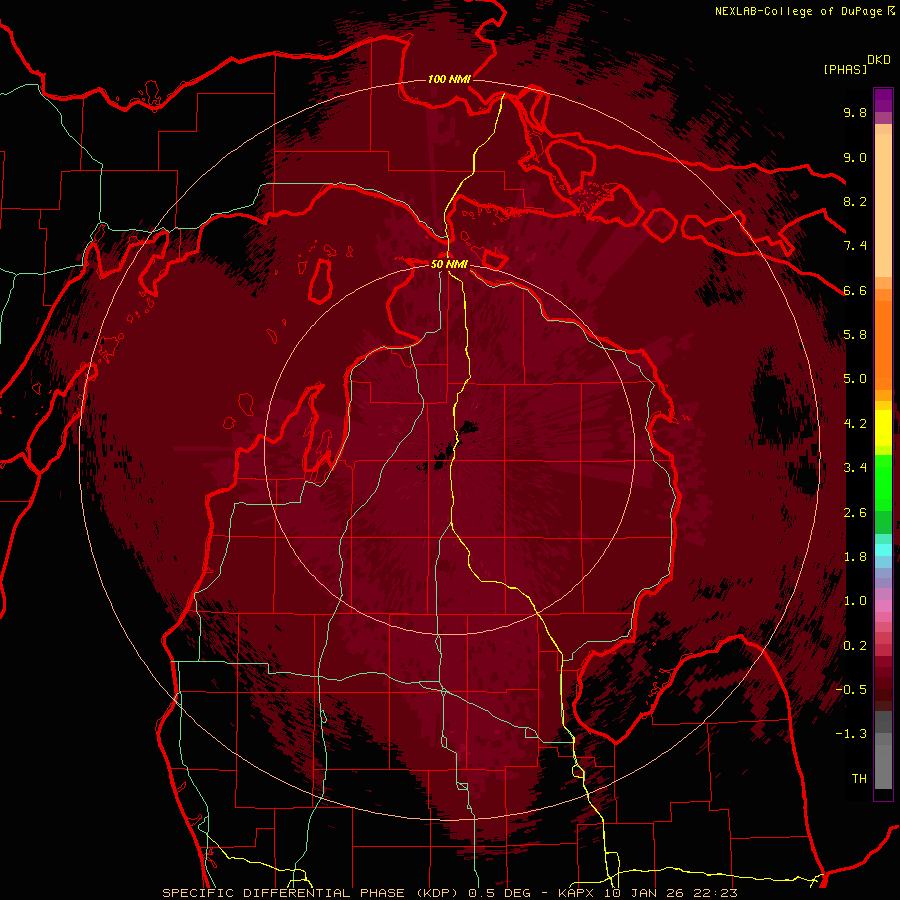
Task: Select the cyan band of the color scale
Action: (883, 550)
